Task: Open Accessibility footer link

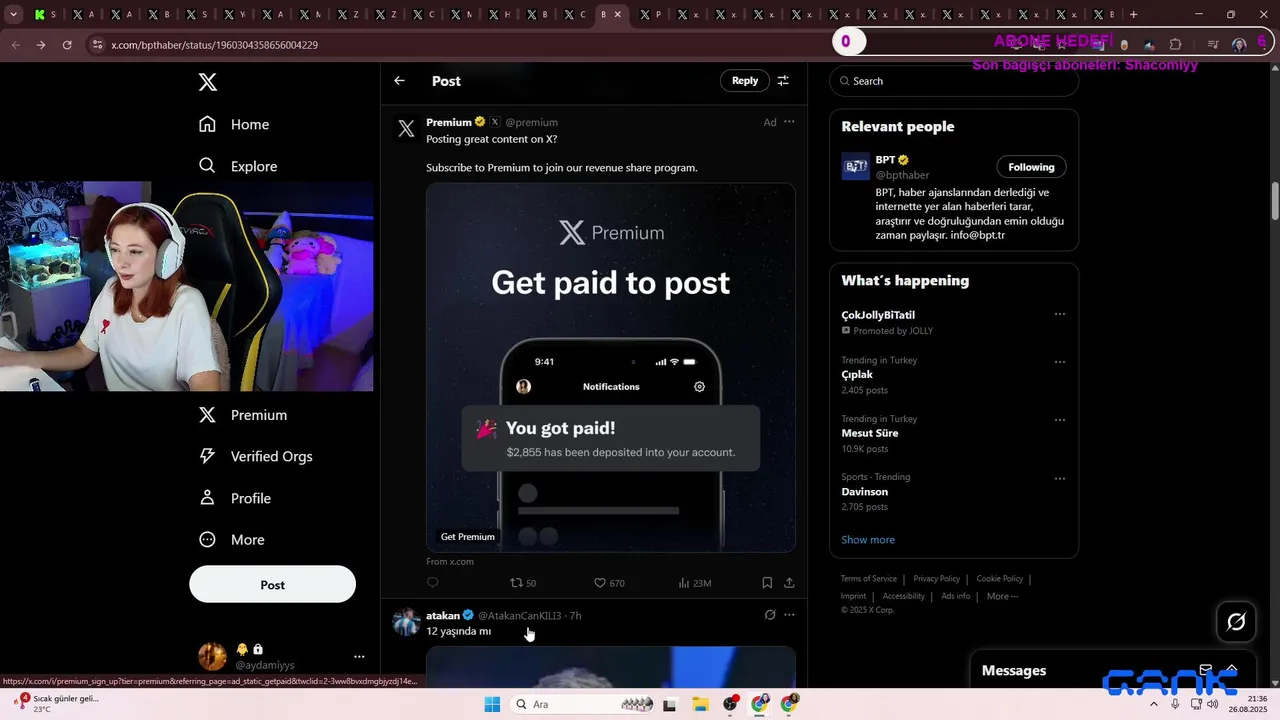Action: pyautogui.click(x=904, y=596)
